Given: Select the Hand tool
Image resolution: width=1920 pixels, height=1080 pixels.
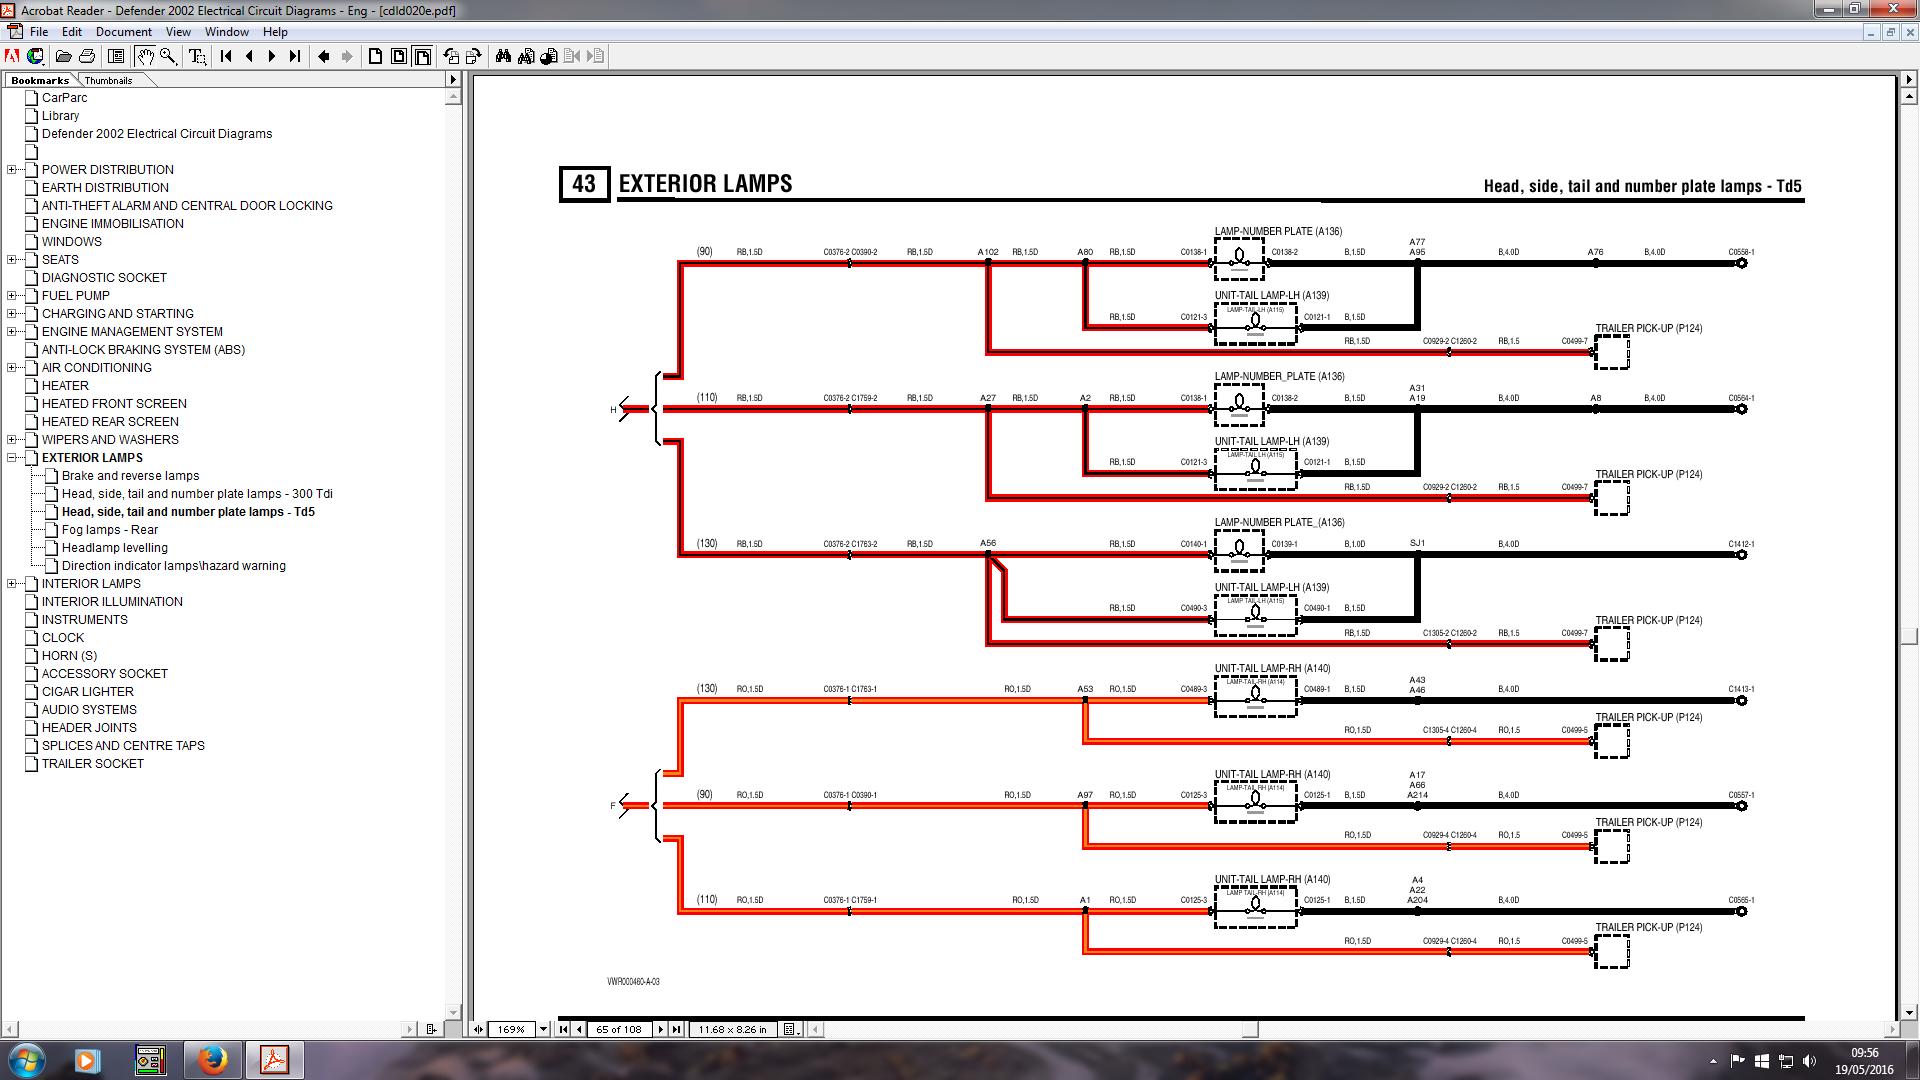Looking at the screenshot, I should (145, 56).
